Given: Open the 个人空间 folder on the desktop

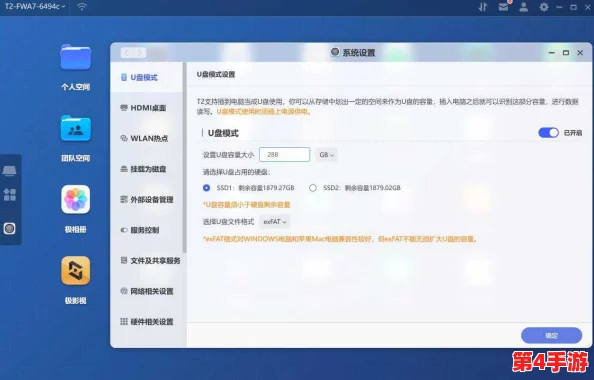Looking at the screenshot, I should coord(75,58).
